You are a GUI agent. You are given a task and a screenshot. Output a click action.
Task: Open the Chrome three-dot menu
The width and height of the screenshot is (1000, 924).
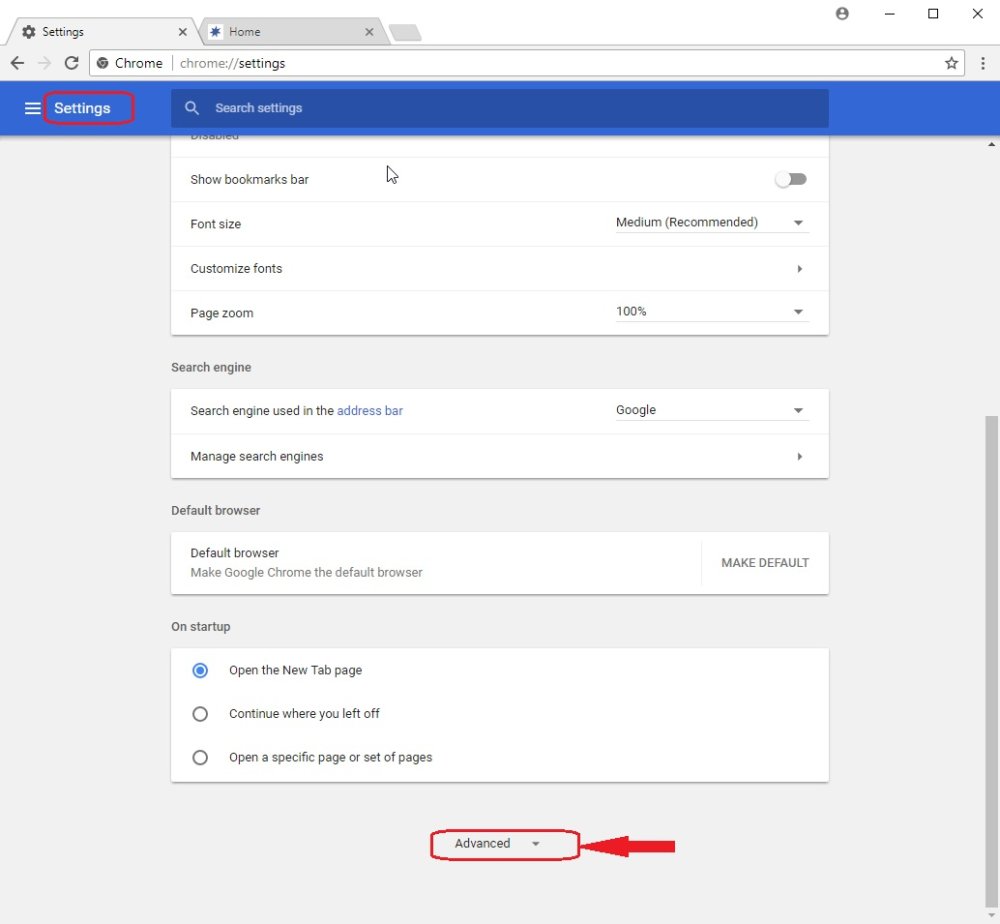[982, 62]
